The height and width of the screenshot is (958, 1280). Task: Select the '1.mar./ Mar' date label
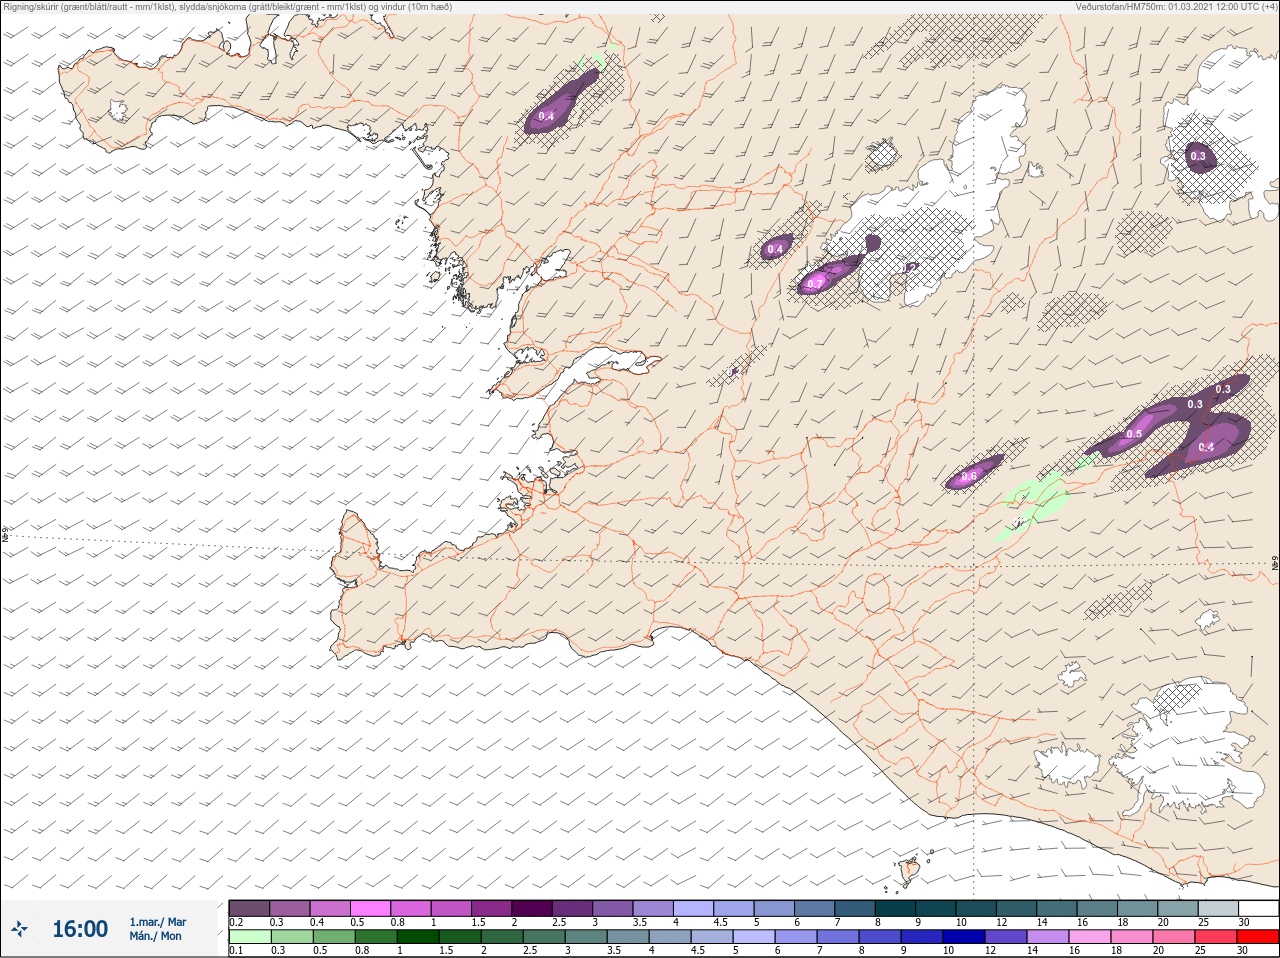click(157, 922)
